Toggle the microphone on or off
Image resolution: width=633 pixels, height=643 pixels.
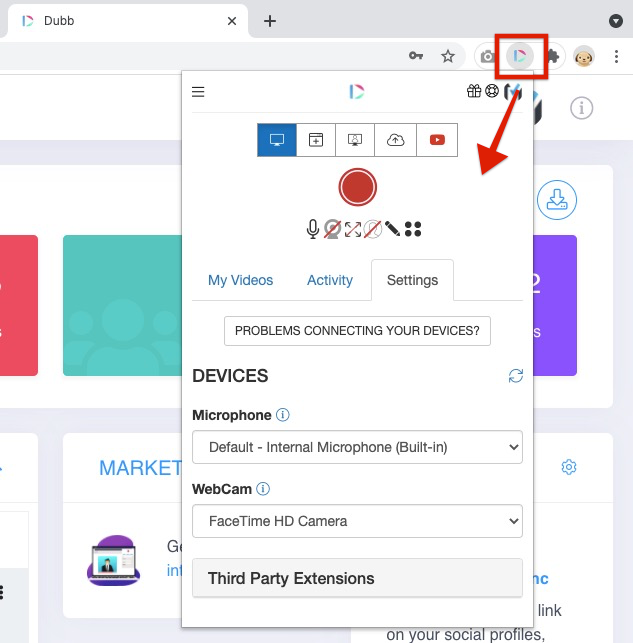click(x=313, y=229)
